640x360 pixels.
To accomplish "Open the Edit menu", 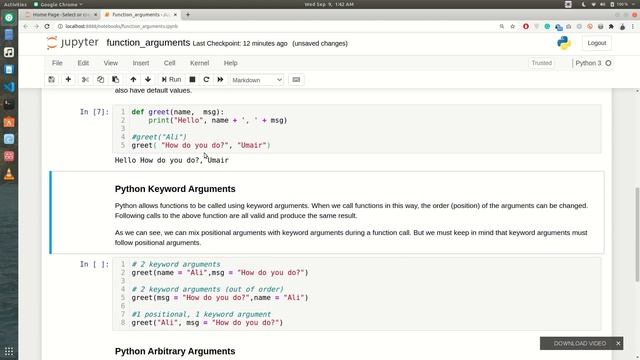I will pyautogui.click(x=83, y=63).
